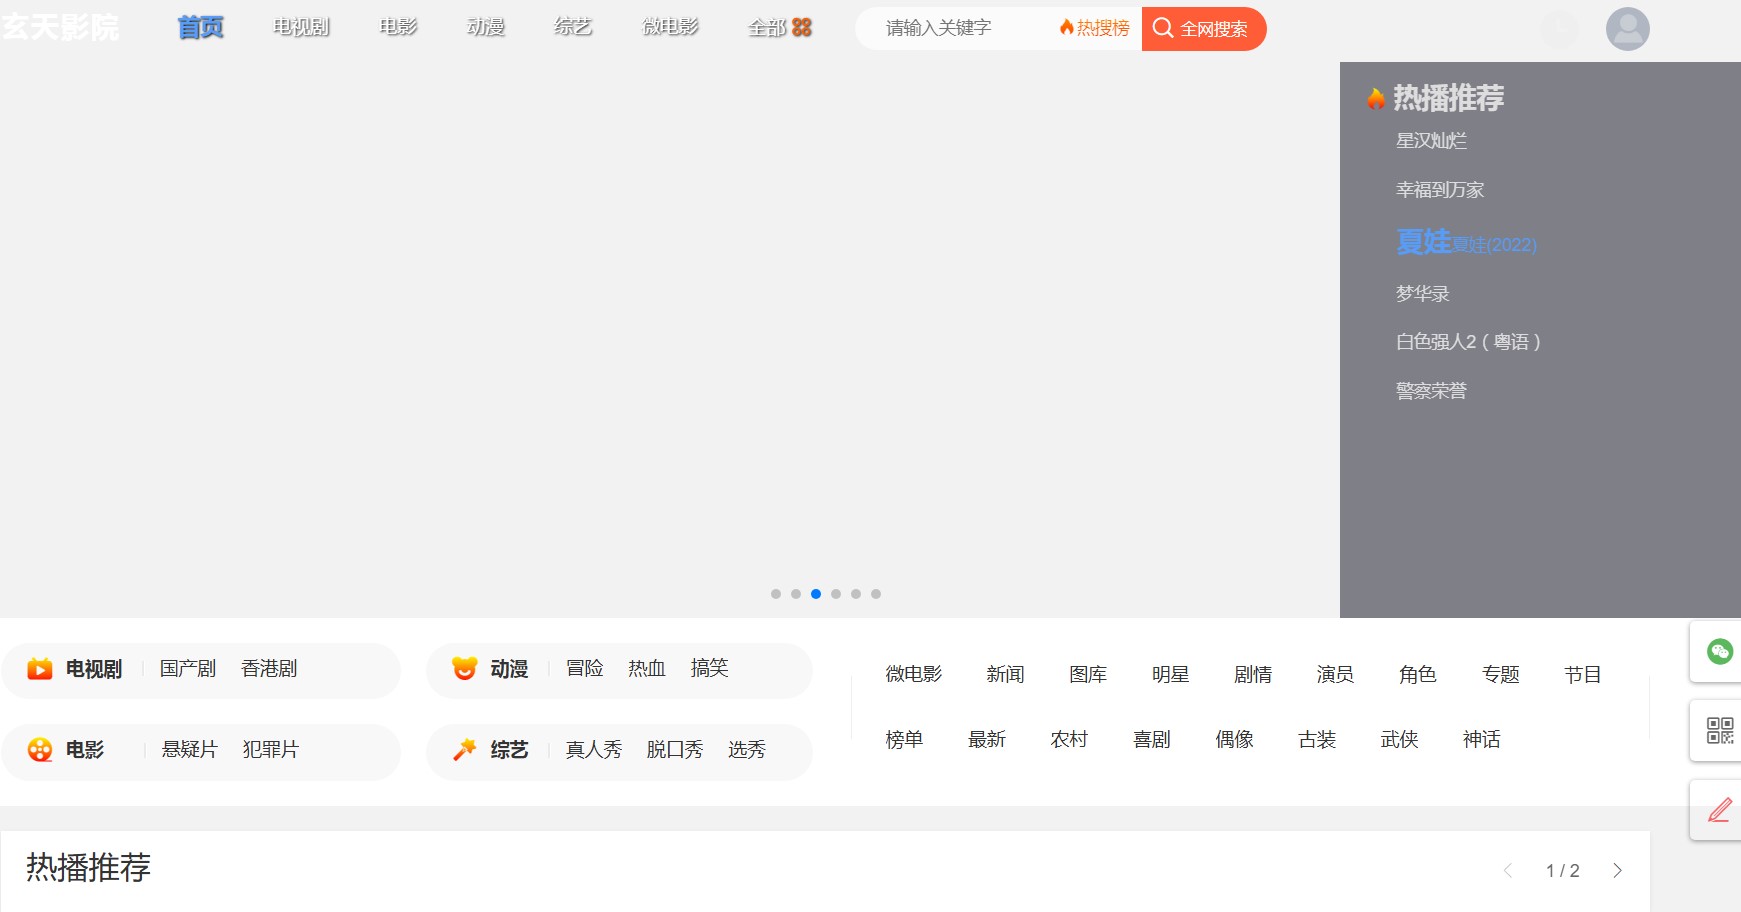Click the 国产剧 category link
This screenshot has height=912, width=1741.
pos(188,669)
